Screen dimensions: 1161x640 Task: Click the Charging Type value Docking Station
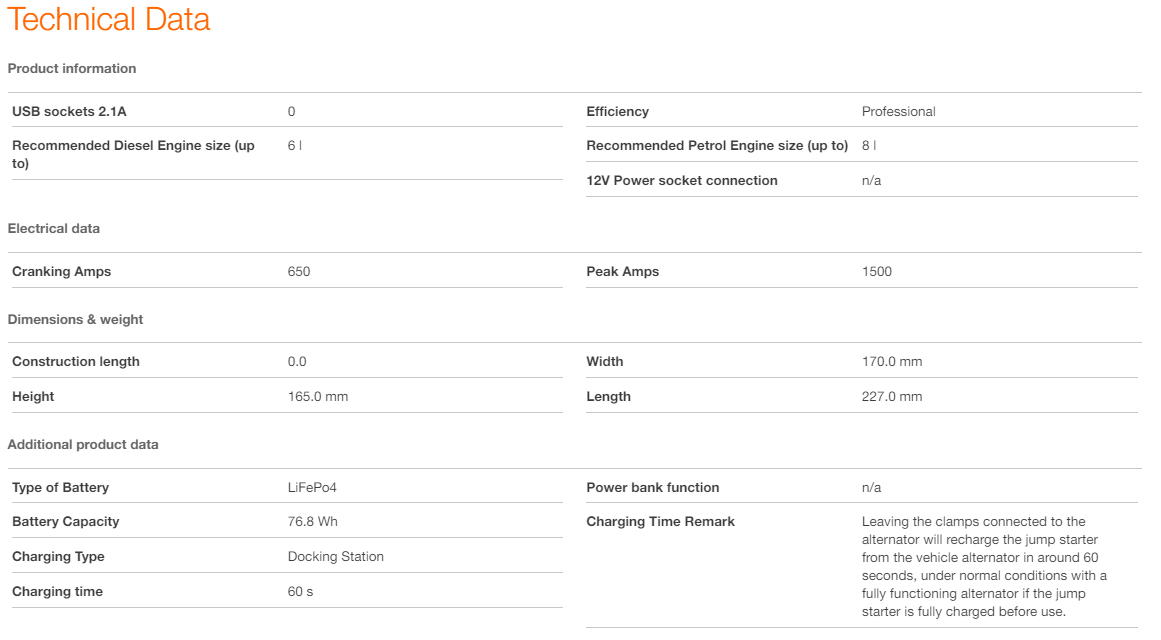coord(335,557)
